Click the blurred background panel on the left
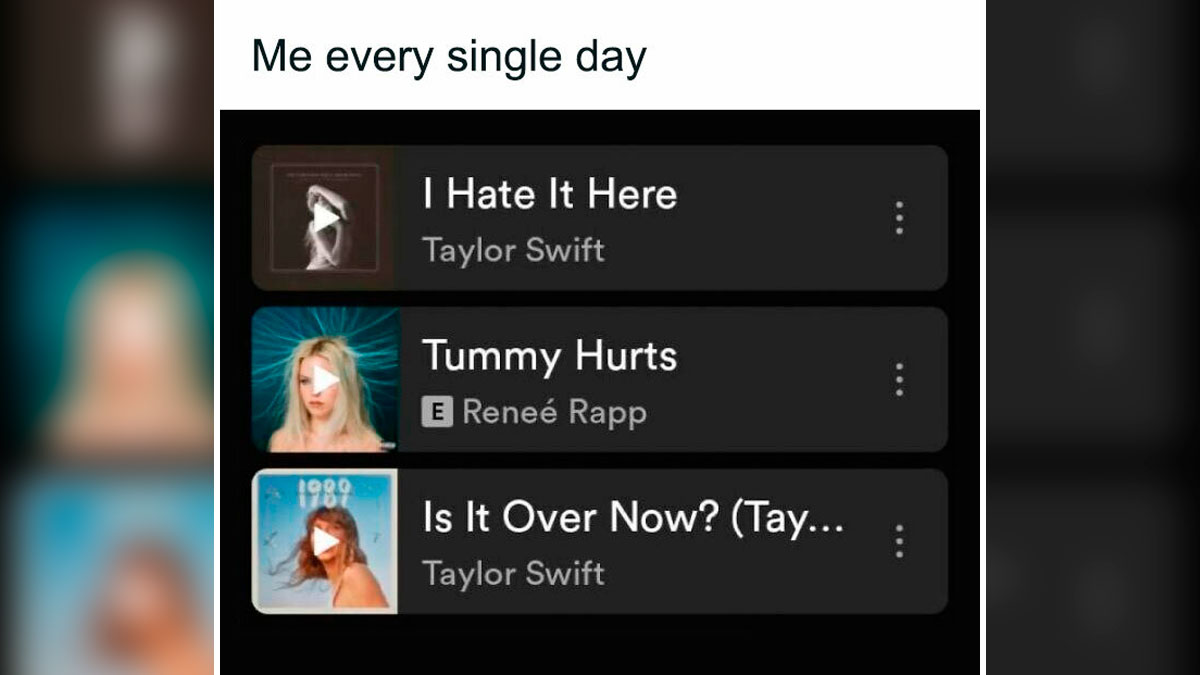1200x675 pixels. (x=105, y=337)
